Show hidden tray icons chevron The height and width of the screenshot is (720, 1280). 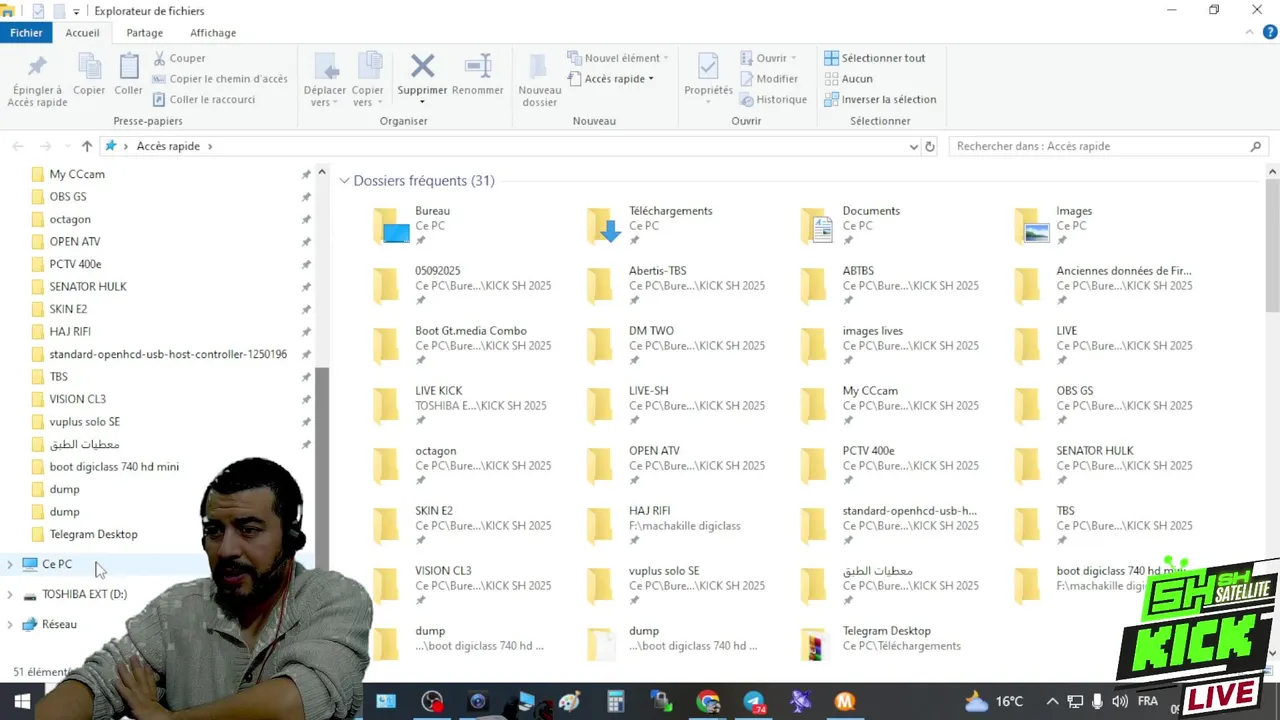(x=1052, y=702)
